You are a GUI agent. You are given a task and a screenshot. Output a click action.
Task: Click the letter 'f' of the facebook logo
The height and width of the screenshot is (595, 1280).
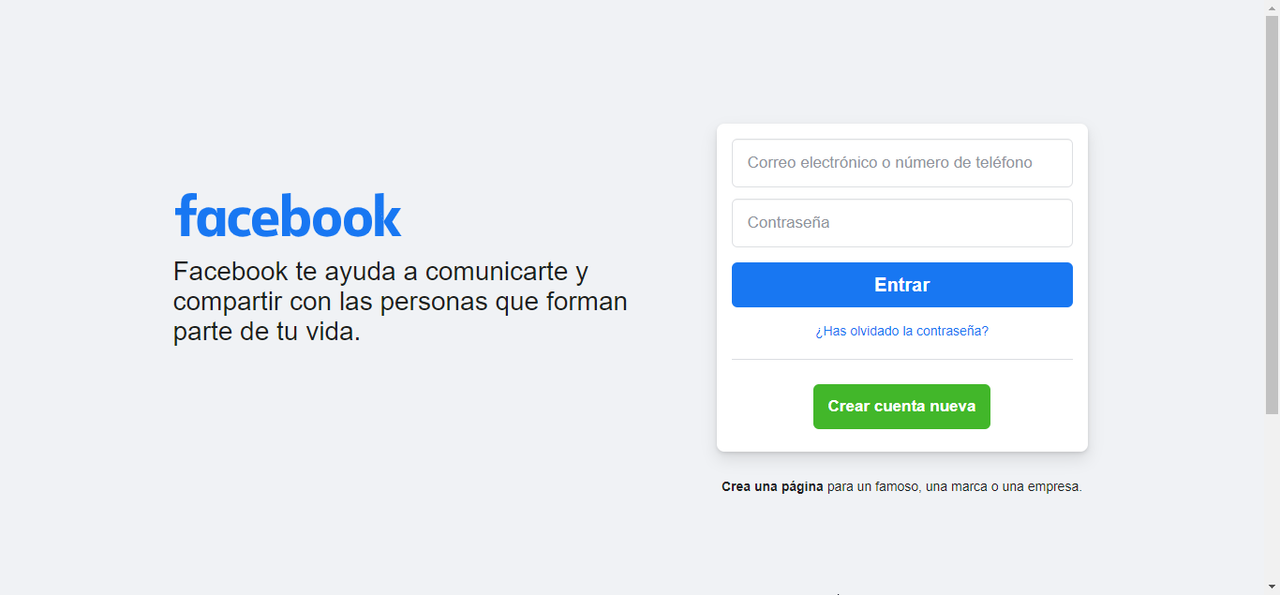[185, 215]
